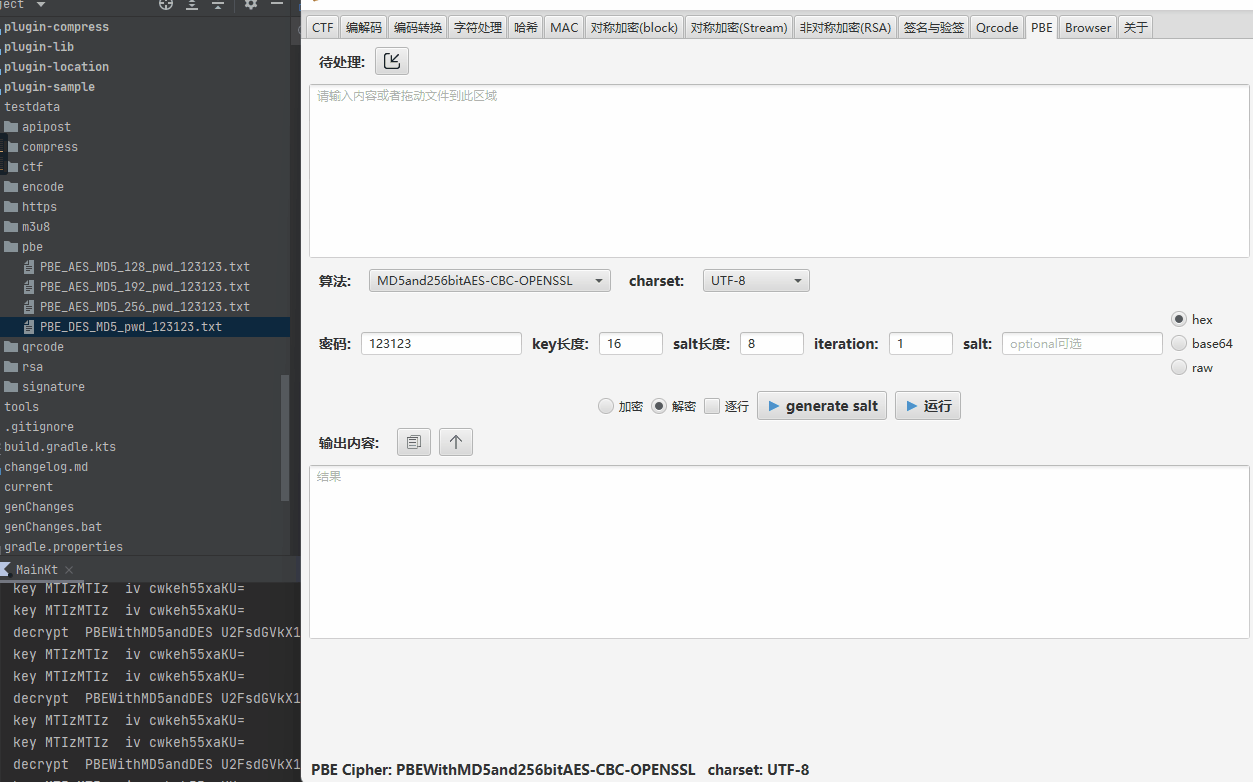
Task: Click the qrcode folder icon
Action: 12,347
